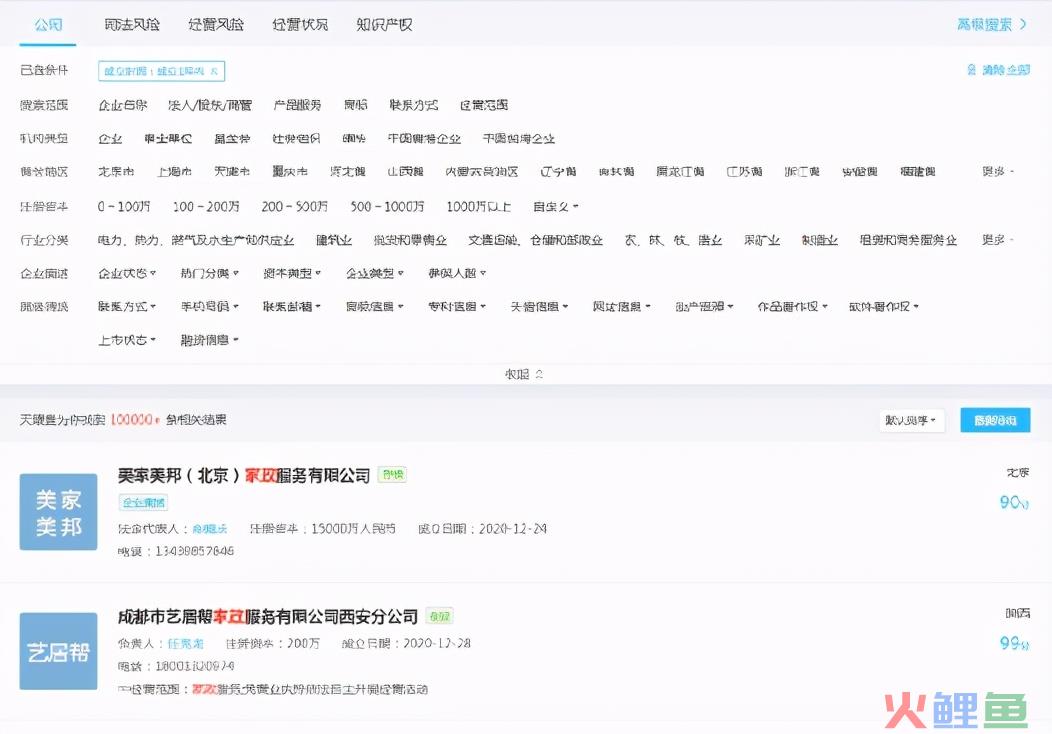Open the 公司 tab
The image size is (1052, 734).
click(x=48, y=25)
